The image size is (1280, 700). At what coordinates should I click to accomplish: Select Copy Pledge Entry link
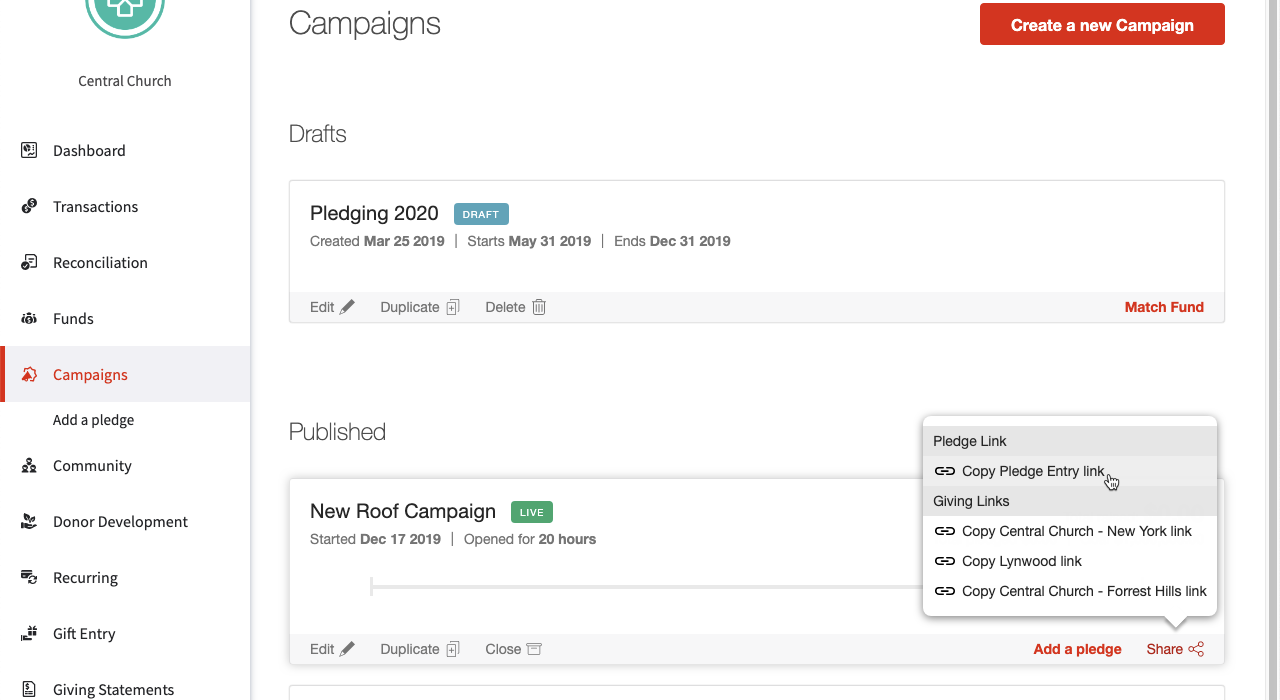(x=1033, y=471)
